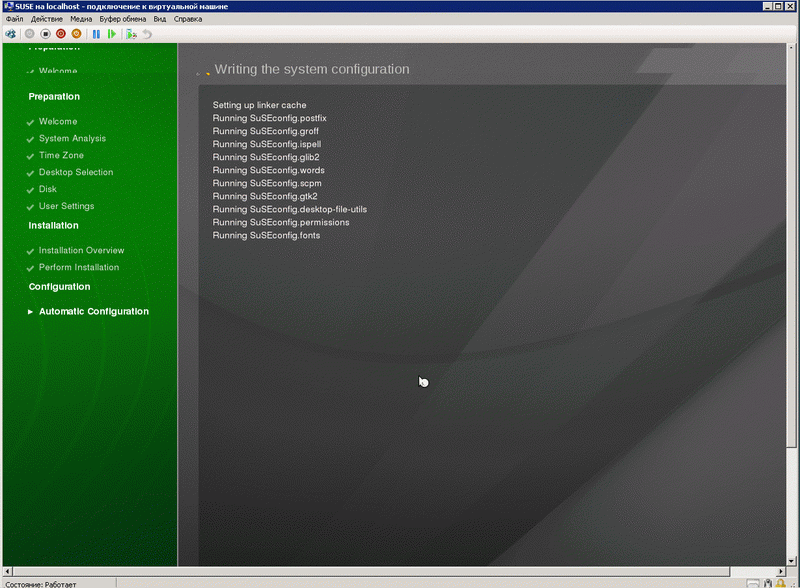This screenshot has width=800, height=588.
Task: Turn off the VM with stop icon
Action: [x=45, y=34]
